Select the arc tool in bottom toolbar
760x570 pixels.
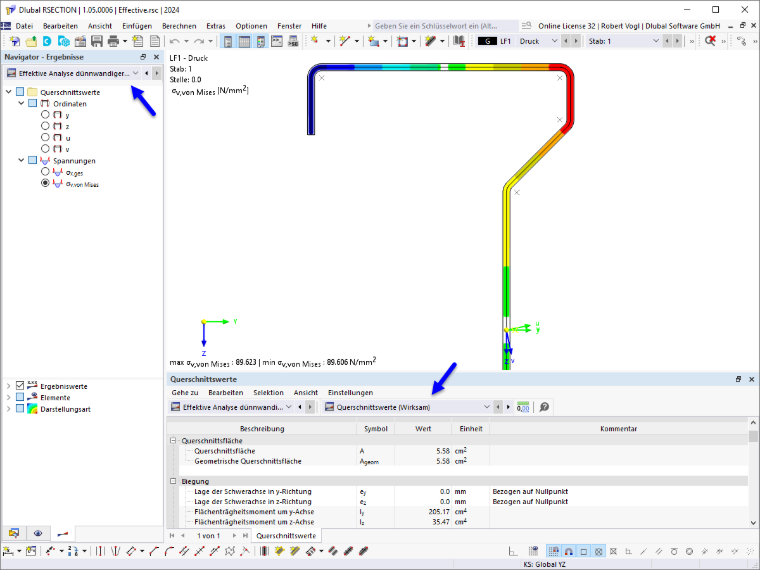169,551
